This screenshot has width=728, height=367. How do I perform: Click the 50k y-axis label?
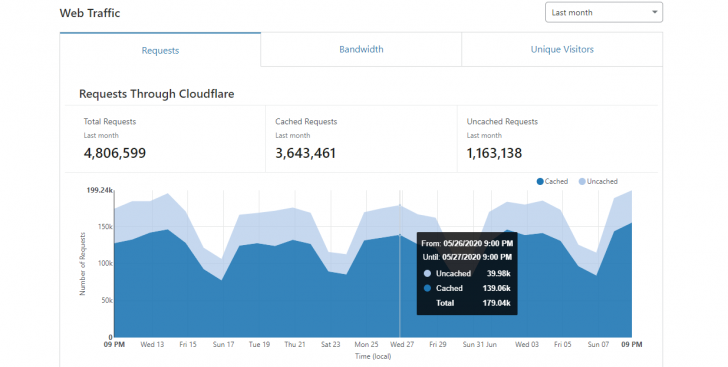tap(107, 300)
